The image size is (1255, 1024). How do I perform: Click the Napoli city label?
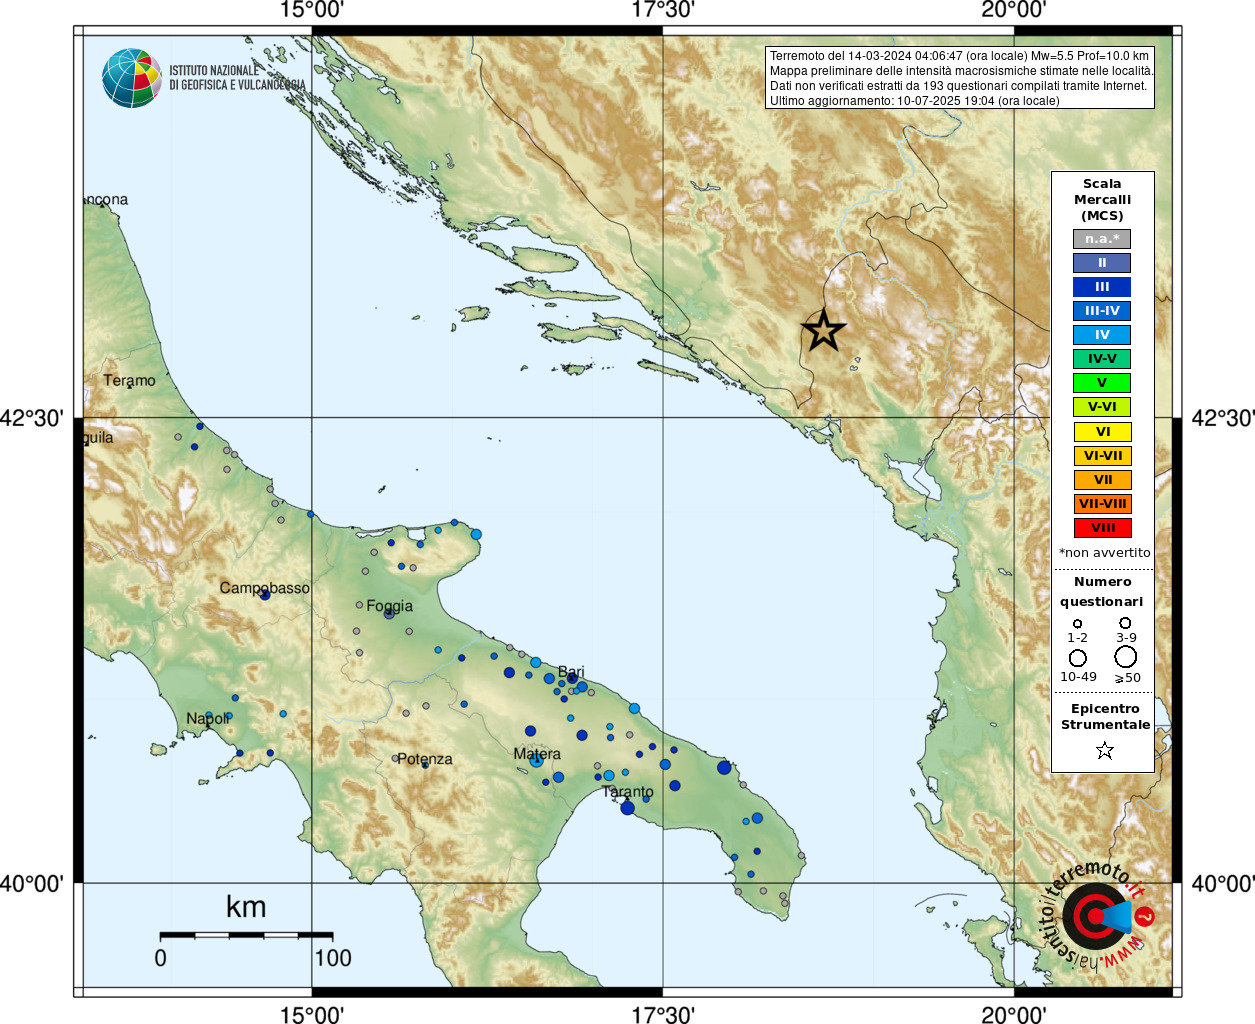[x=208, y=719]
